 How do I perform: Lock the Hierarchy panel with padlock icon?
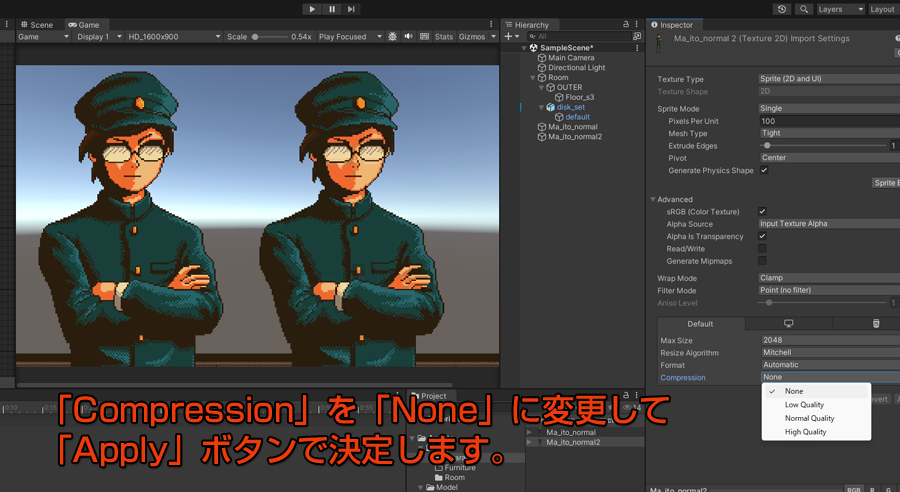pos(626,24)
